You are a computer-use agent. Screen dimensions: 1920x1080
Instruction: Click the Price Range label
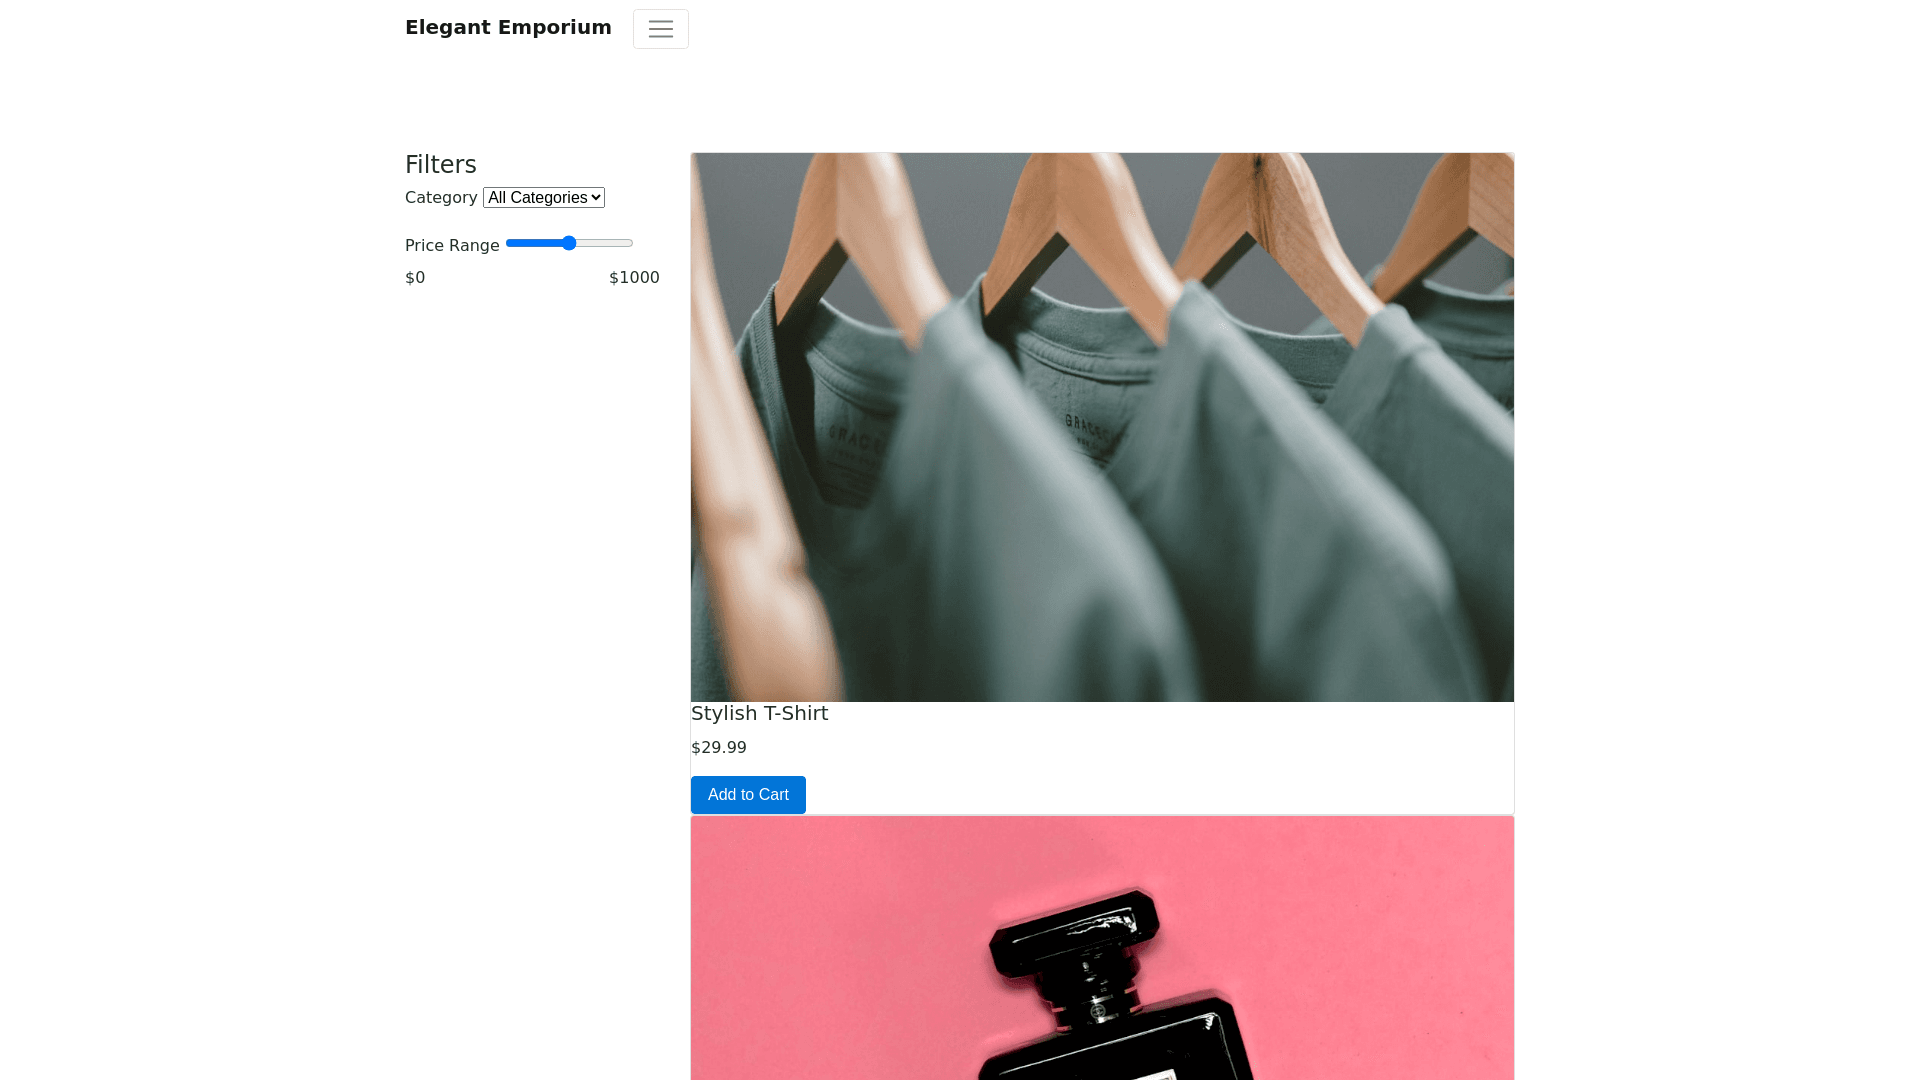452,246
